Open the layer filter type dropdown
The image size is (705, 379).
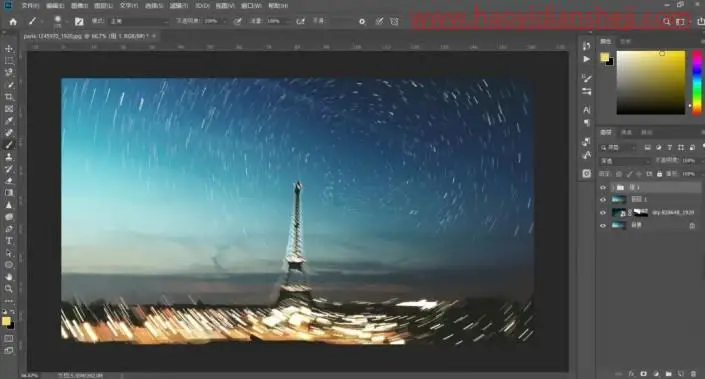pyautogui.click(x=619, y=147)
